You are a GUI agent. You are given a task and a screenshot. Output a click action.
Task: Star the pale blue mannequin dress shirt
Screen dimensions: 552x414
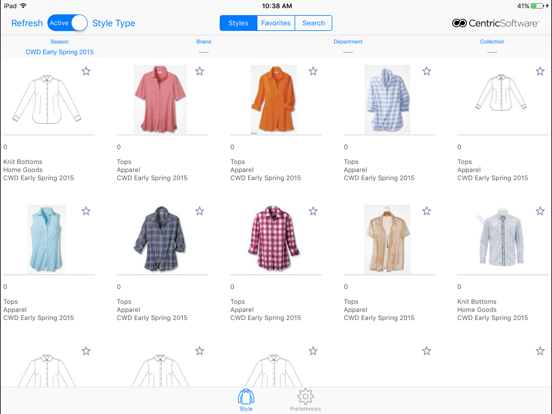point(540,211)
